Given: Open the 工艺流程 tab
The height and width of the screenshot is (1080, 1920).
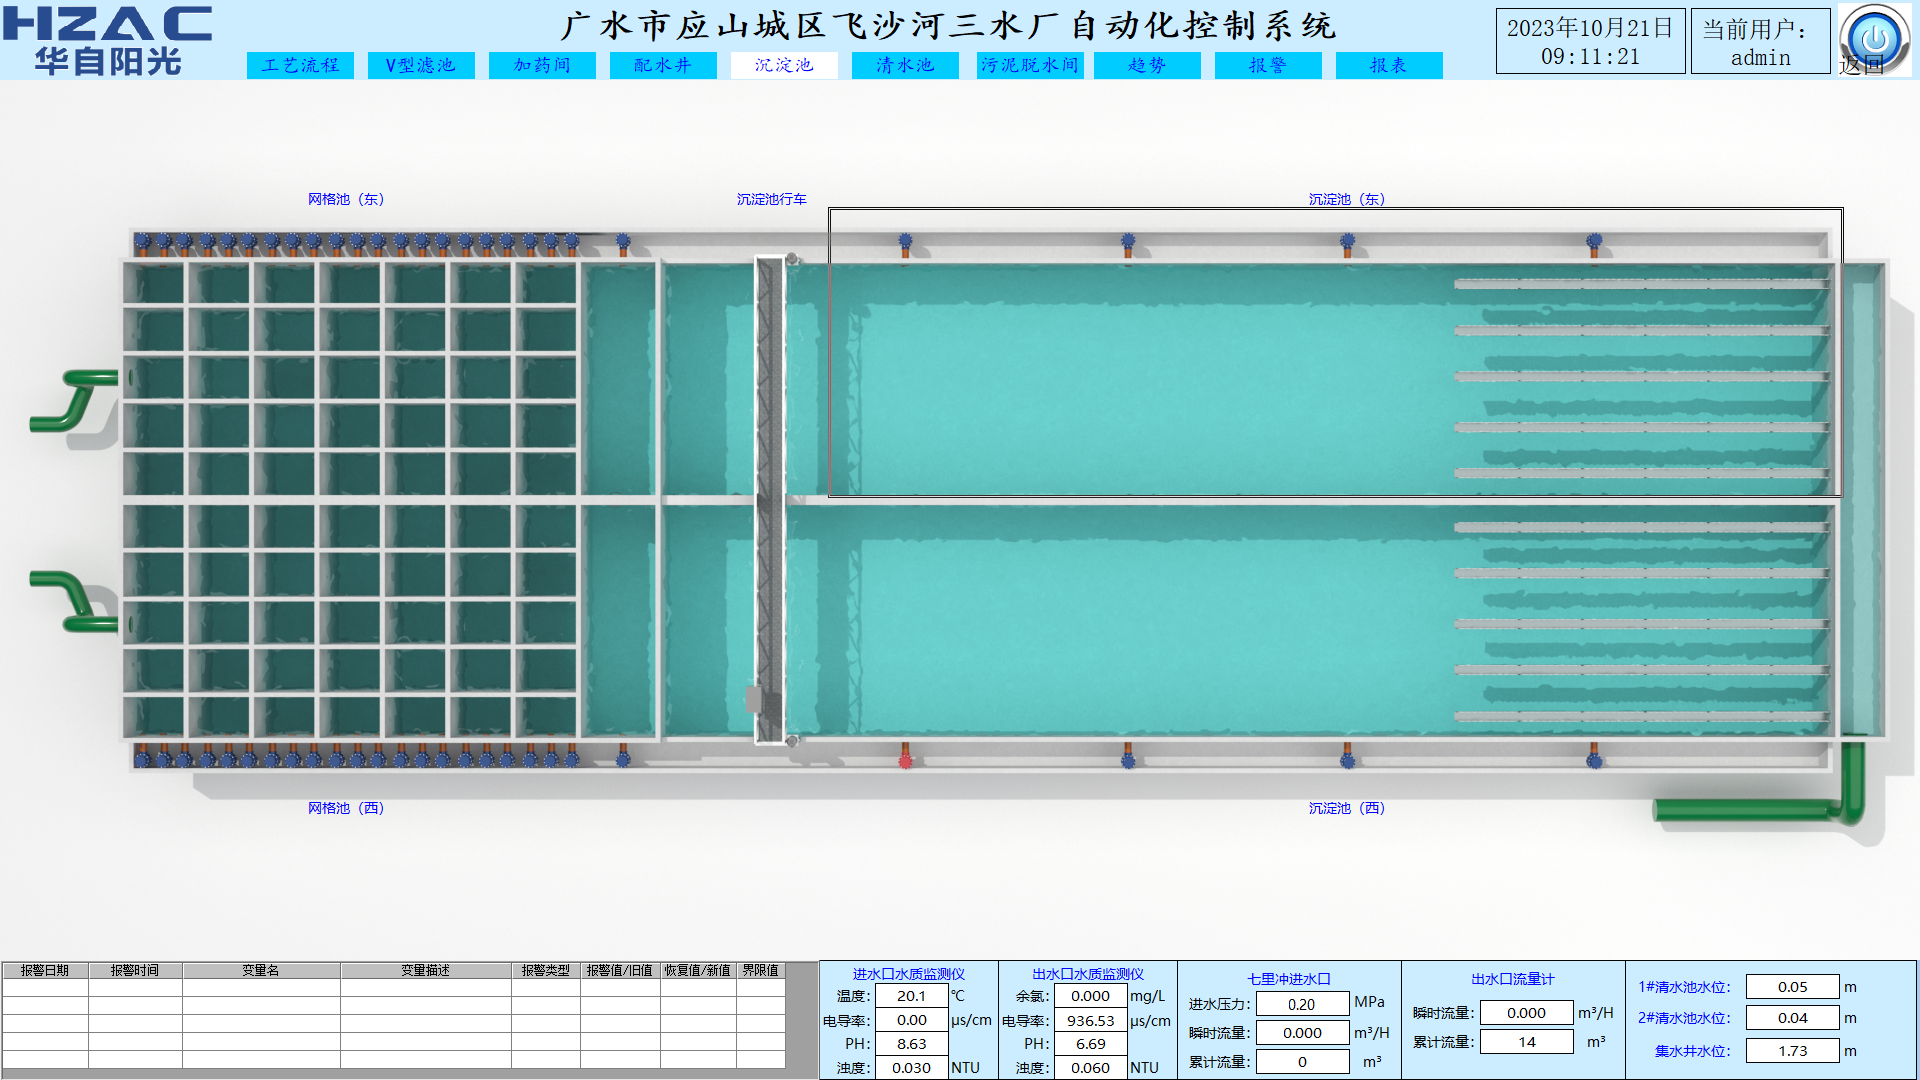Looking at the screenshot, I should click(300, 65).
